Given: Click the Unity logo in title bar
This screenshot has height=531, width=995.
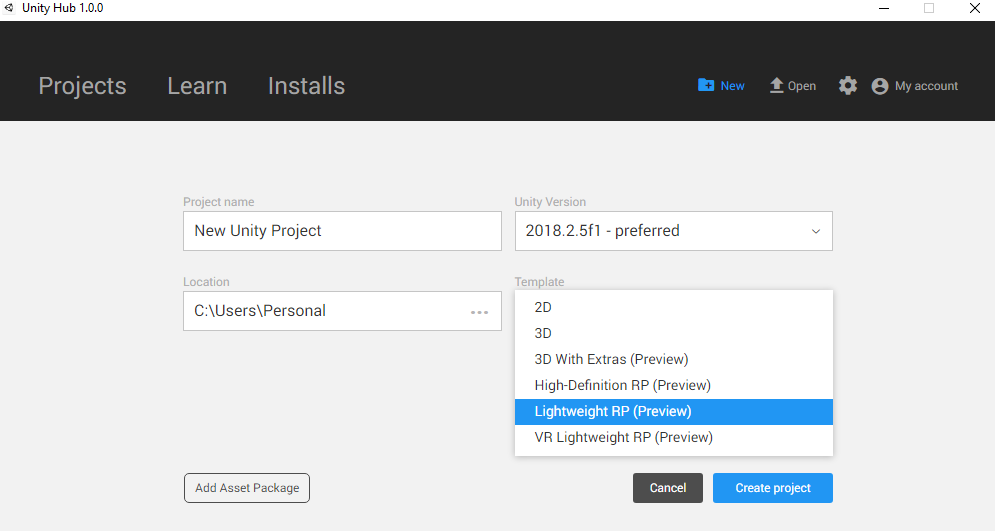Looking at the screenshot, I should [x=9, y=8].
